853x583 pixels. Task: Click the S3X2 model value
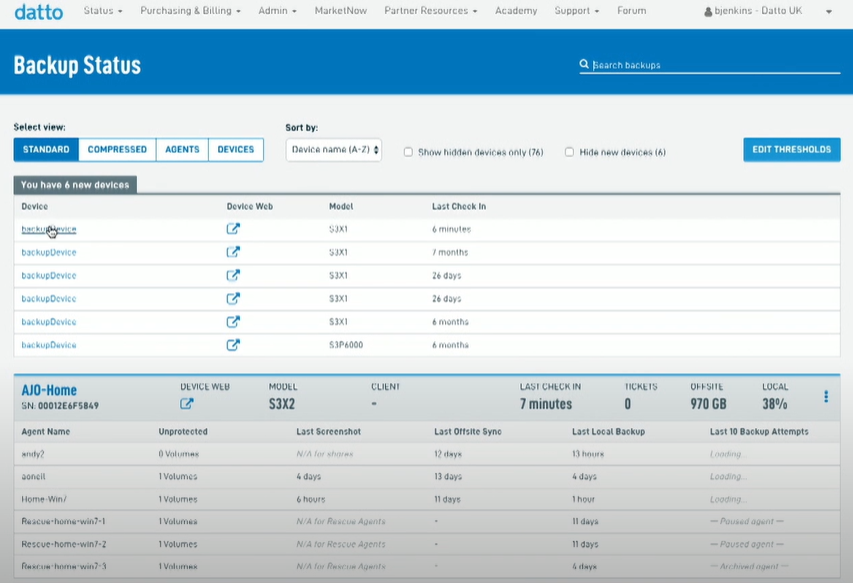point(282,404)
